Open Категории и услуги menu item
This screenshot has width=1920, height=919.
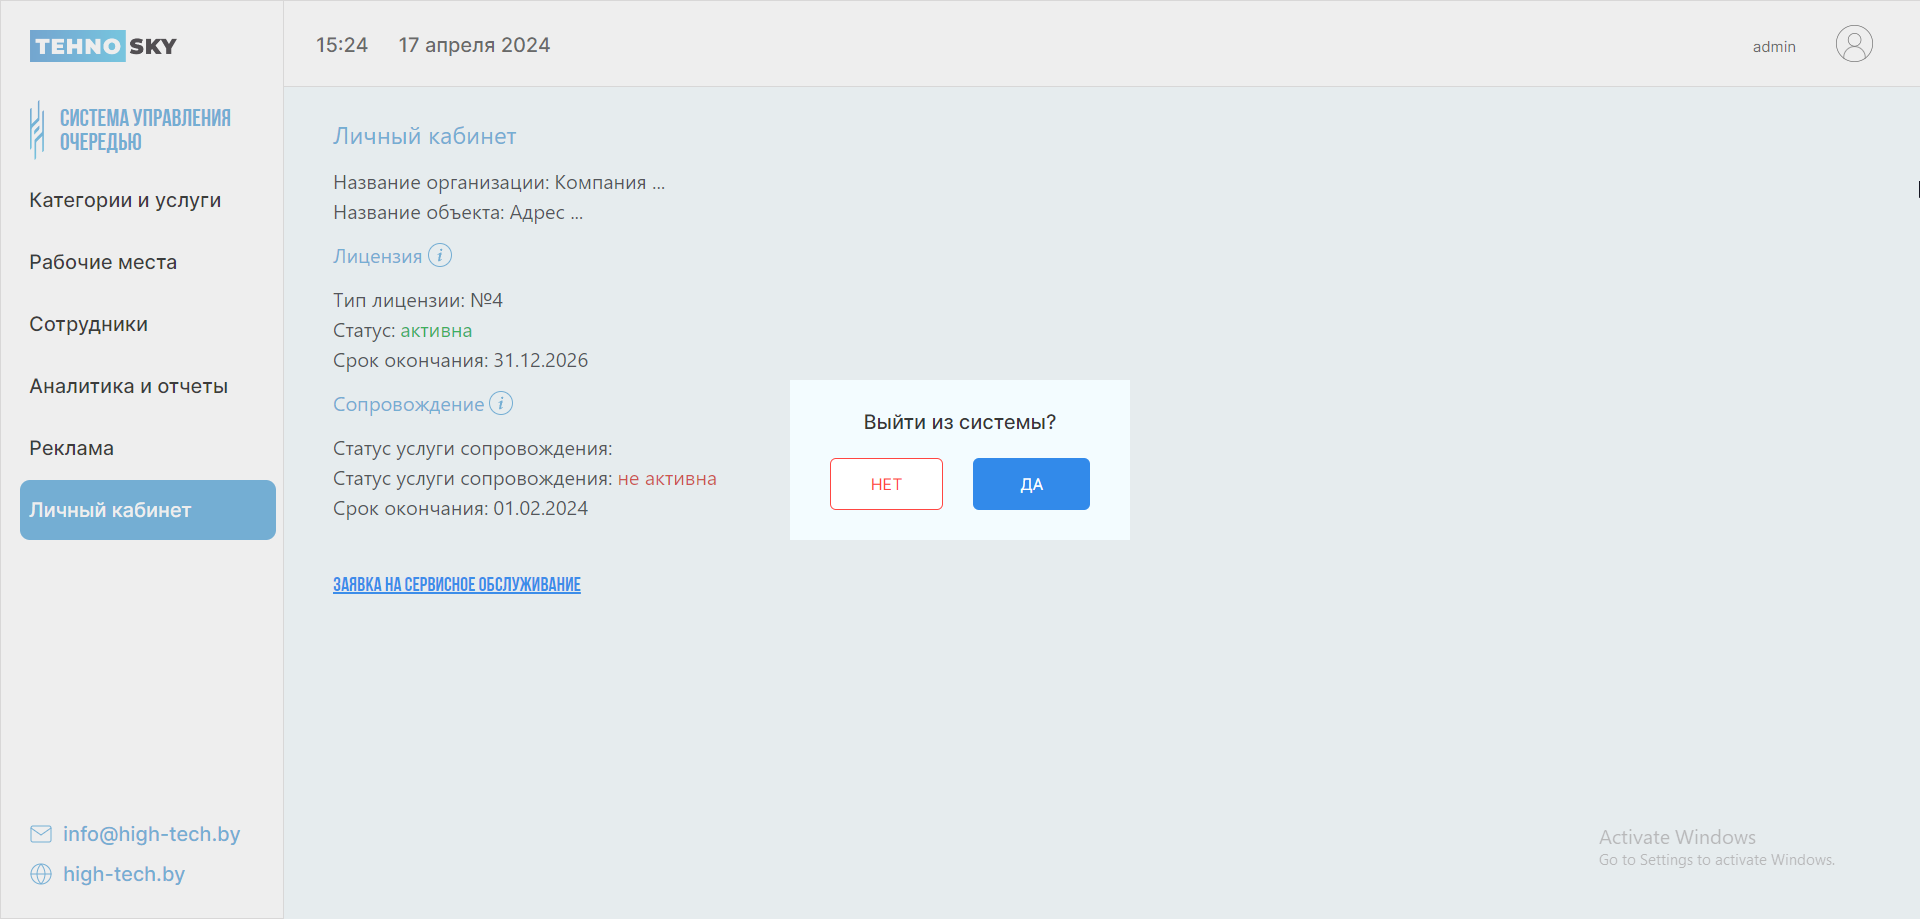pos(125,200)
